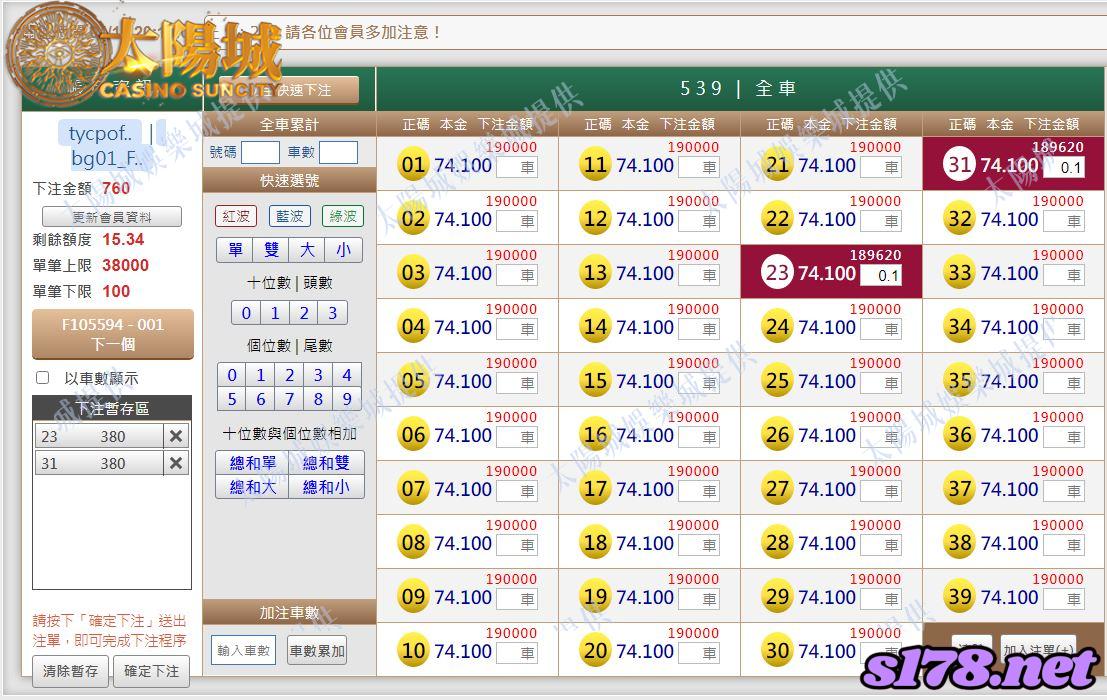Toggle 總和大 sum big selection
The width and height of the screenshot is (1107, 700).
pos(253,487)
